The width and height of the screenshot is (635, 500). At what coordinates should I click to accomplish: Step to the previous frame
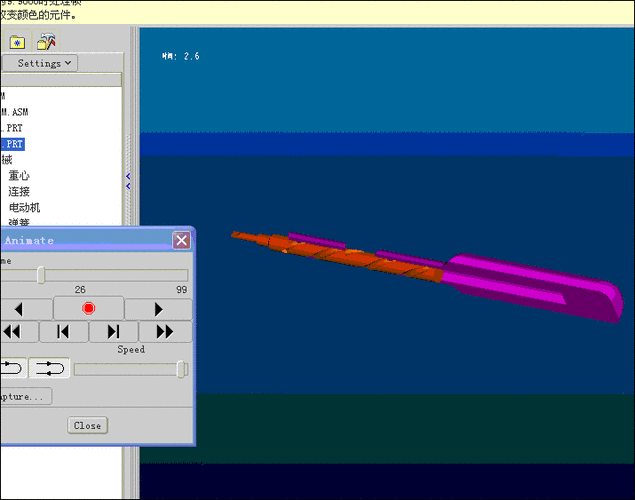(63, 332)
